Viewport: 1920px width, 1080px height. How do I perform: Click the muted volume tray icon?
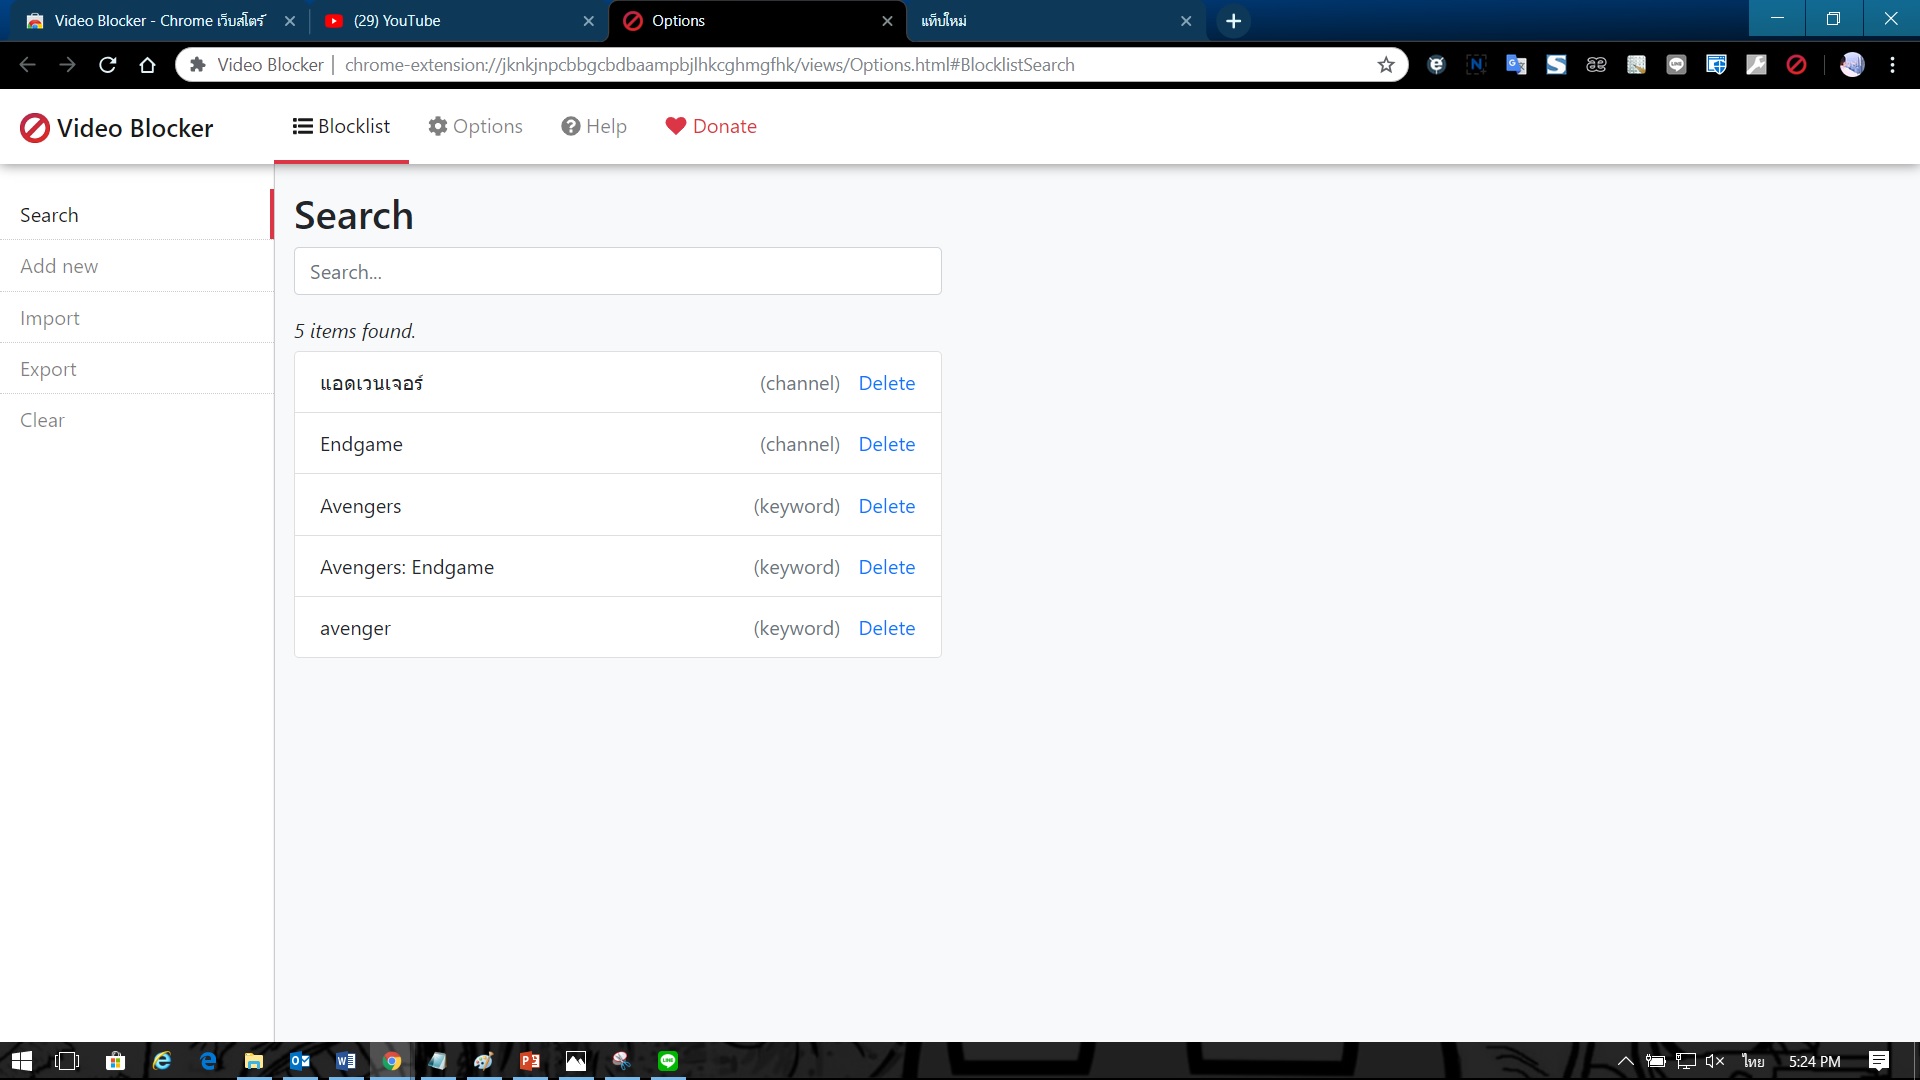[x=1715, y=1061]
